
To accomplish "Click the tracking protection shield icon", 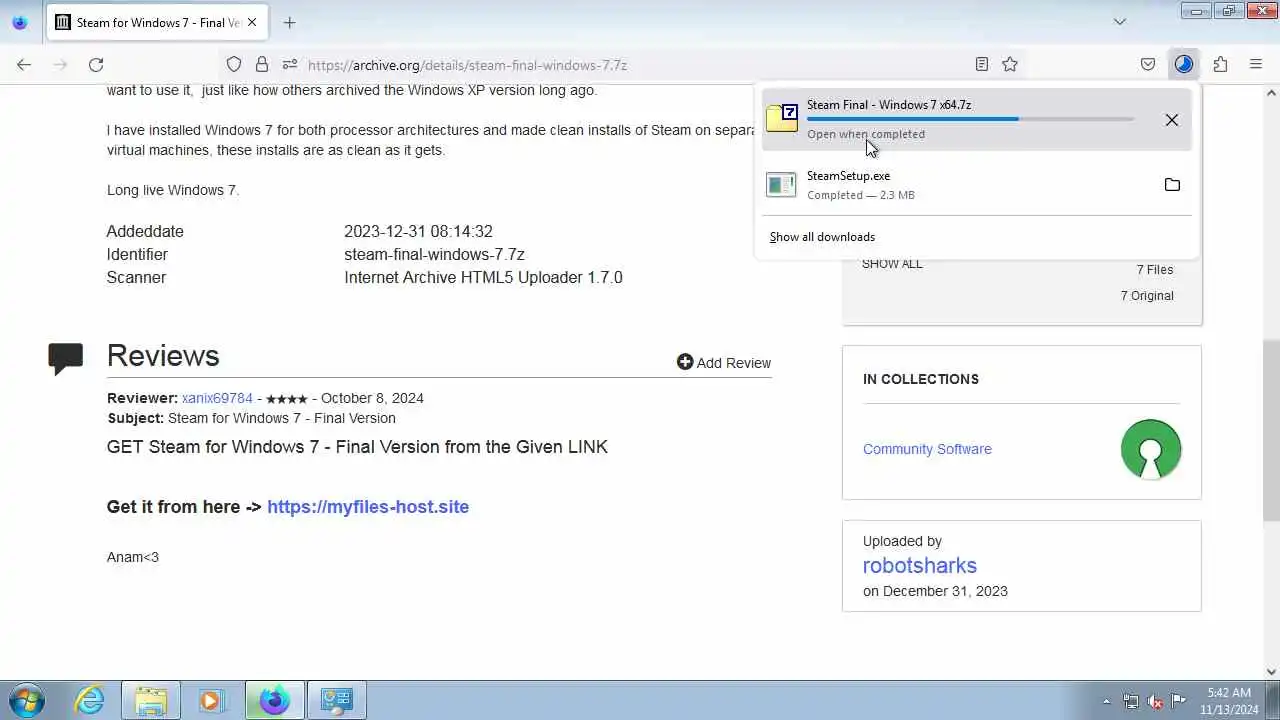I will tap(234, 64).
